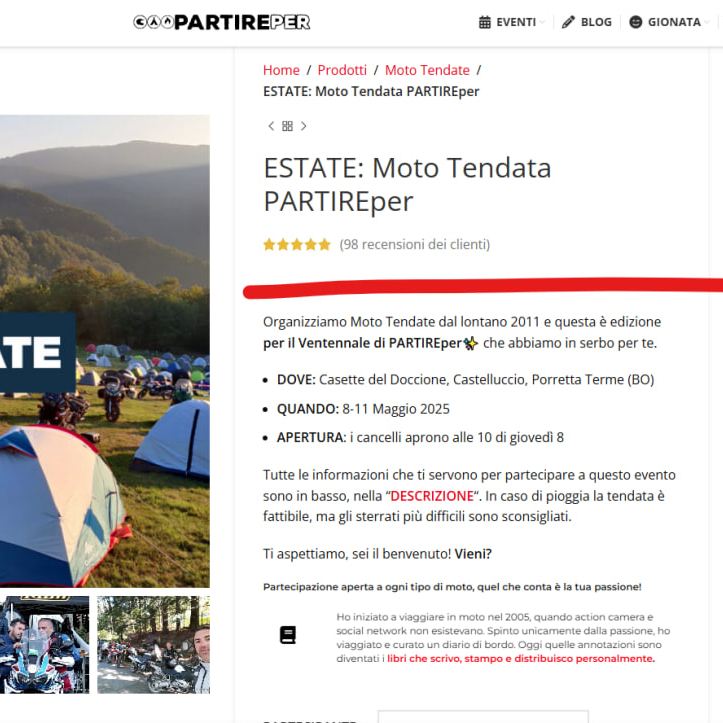This screenshot has width=723, height=723.
Task: Open libri che scrivo red link
Action: (521, 658)
